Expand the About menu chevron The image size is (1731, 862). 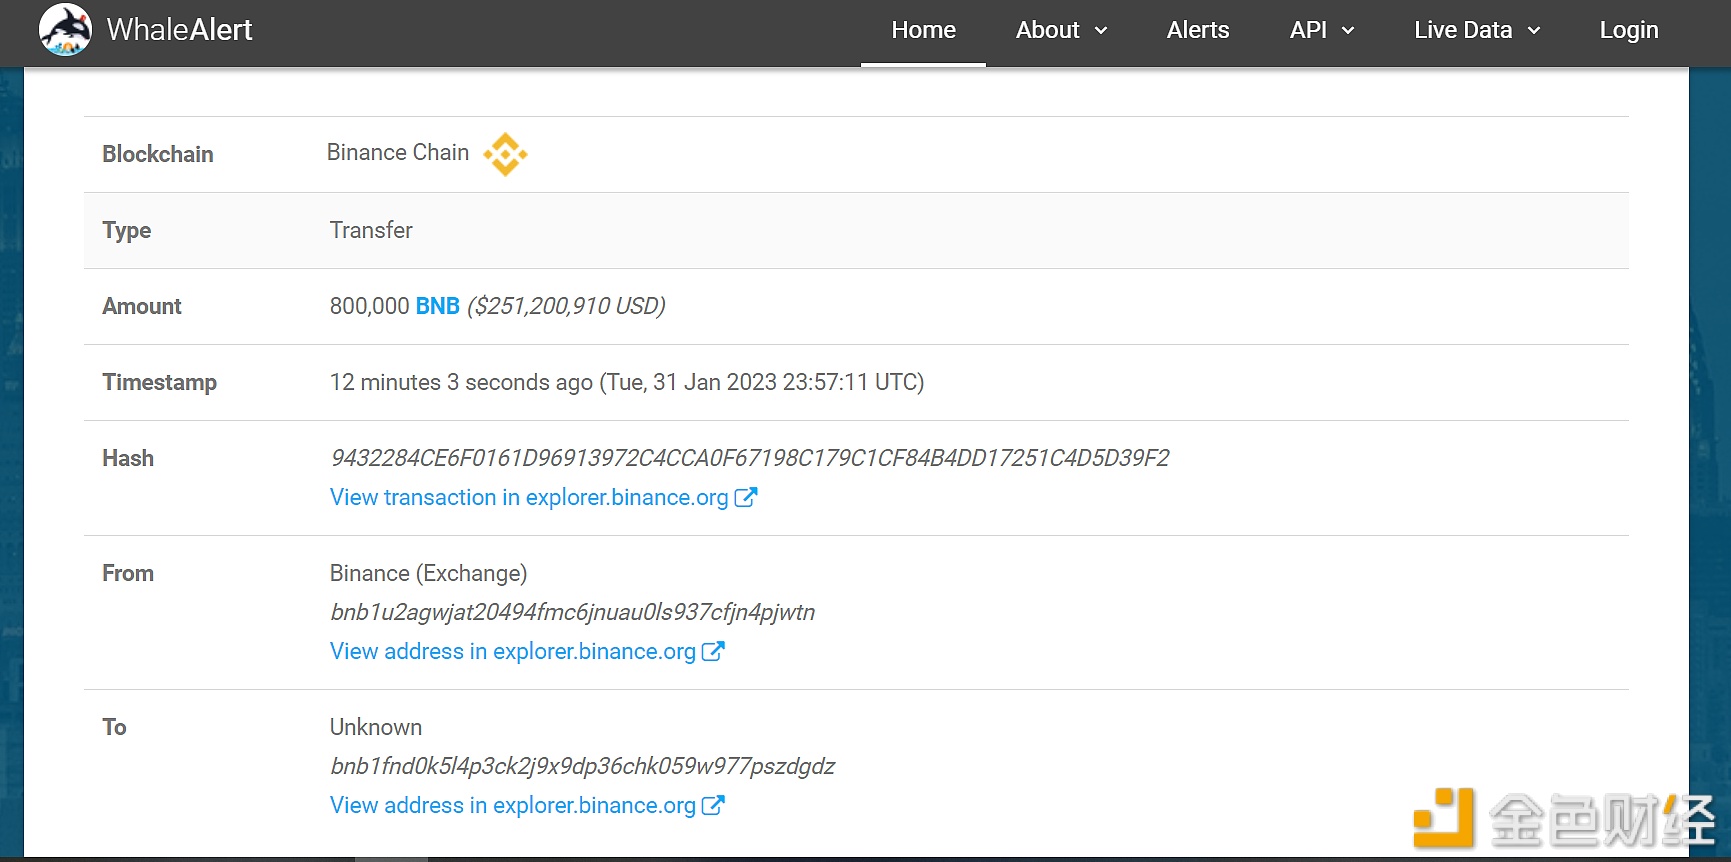[1101, 31]
